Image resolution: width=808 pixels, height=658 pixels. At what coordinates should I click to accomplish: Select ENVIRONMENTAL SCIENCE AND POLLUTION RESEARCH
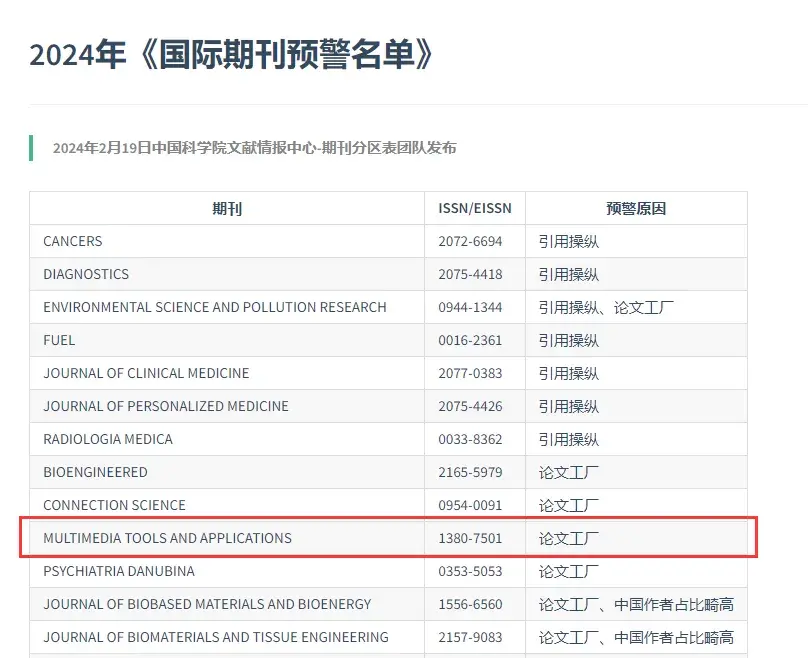pos(214,307)
